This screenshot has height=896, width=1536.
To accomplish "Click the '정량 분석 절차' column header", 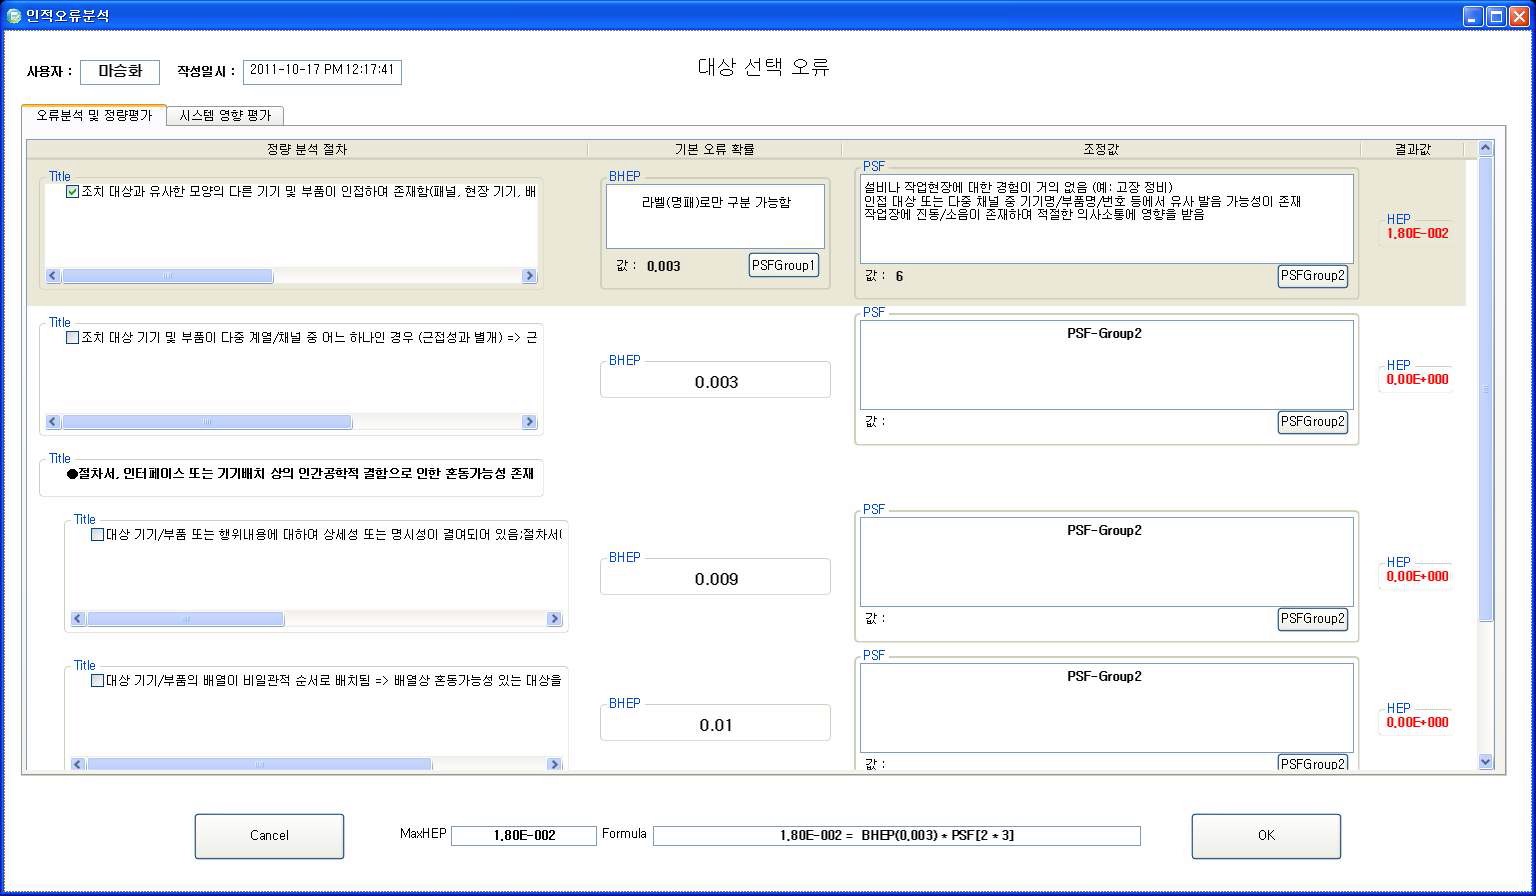I will (x=307, y=149).
